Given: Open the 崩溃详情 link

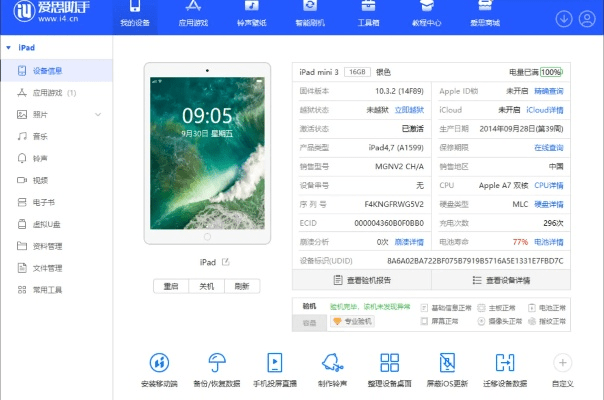Looking at the screenshot, I should tap(409, 242).
